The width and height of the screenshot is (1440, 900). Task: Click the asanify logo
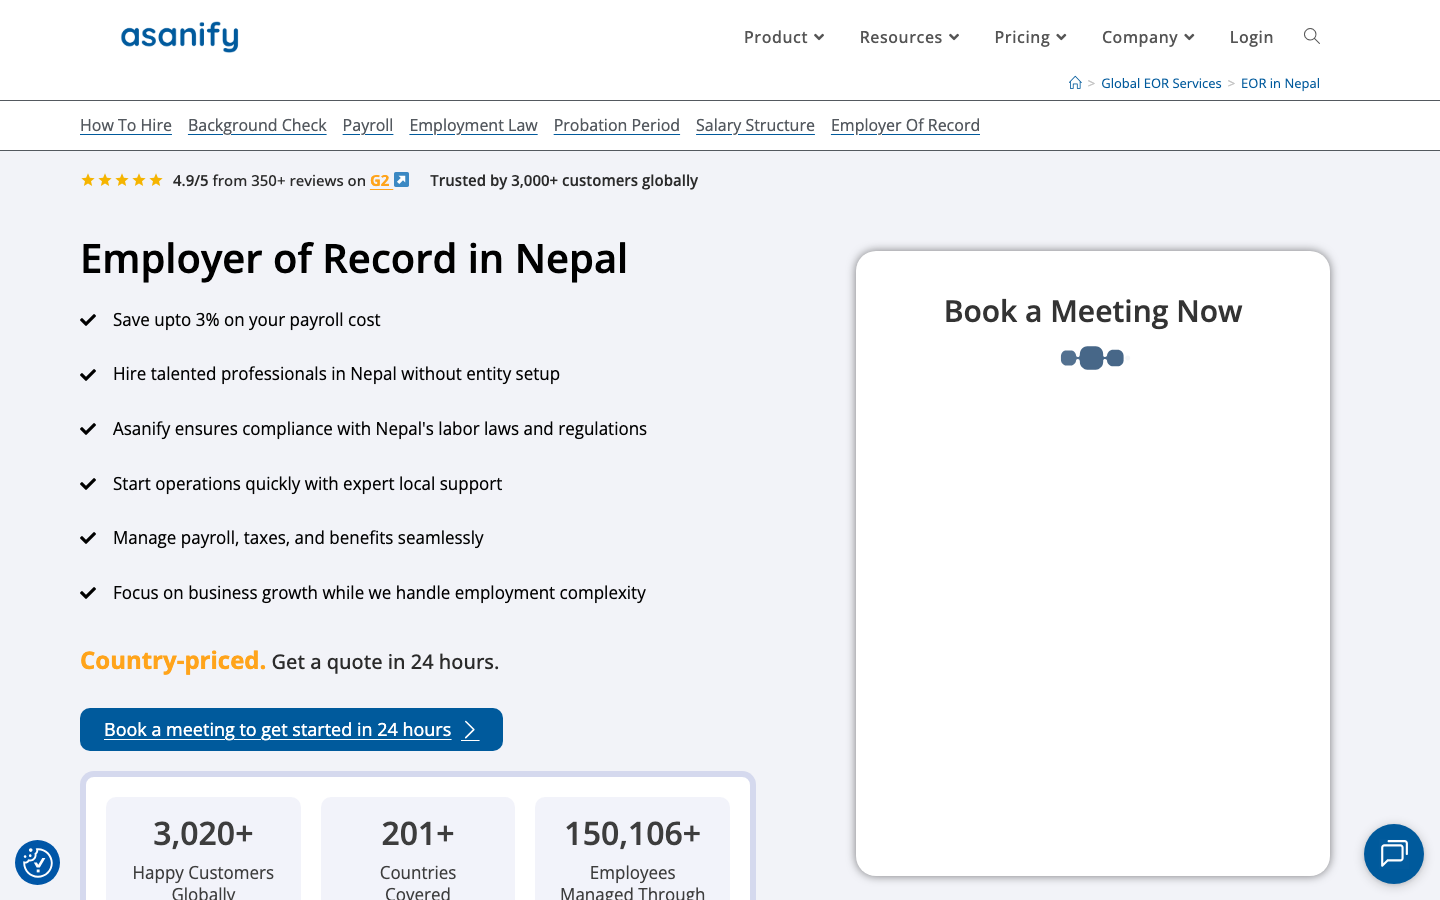tap(180, 37)
